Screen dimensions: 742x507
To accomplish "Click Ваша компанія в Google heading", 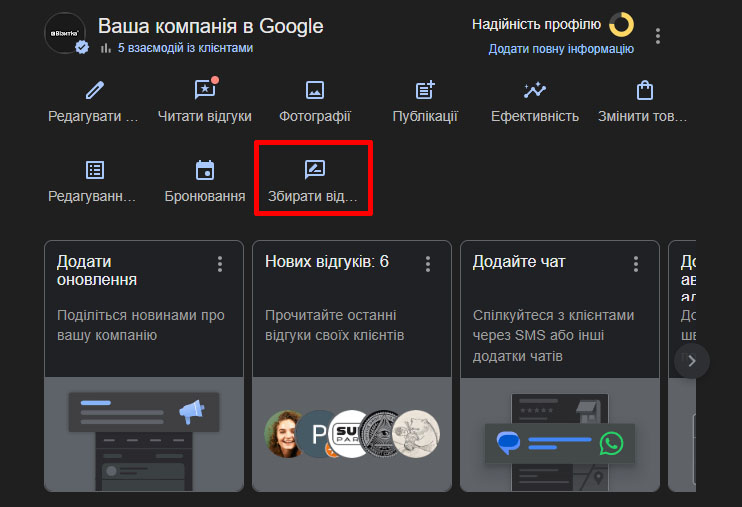I will (x=211, y=26).
